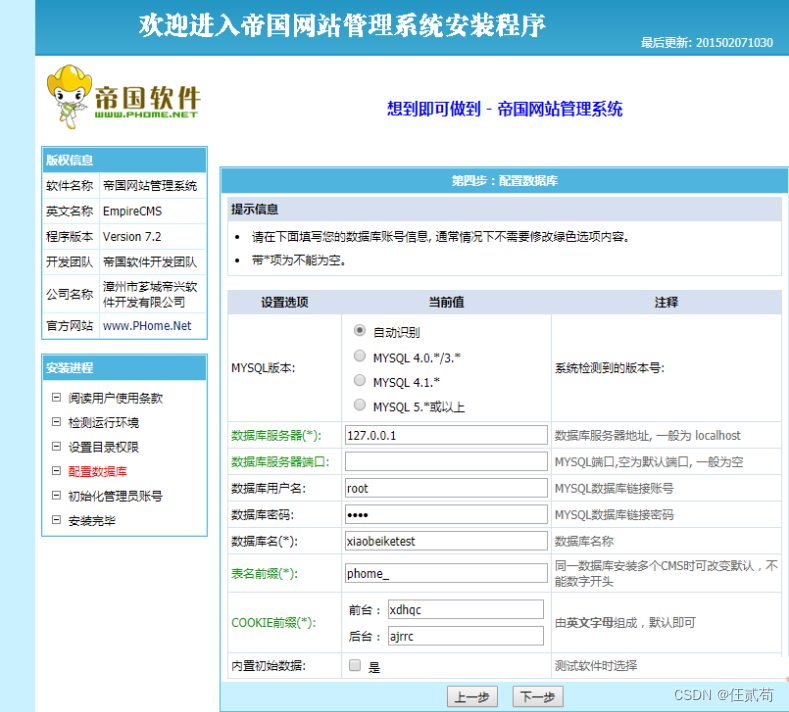Click box icon beside 配置数据库
Screen dimensions: 789x712
pyautogui.click(x=56, y=470)
